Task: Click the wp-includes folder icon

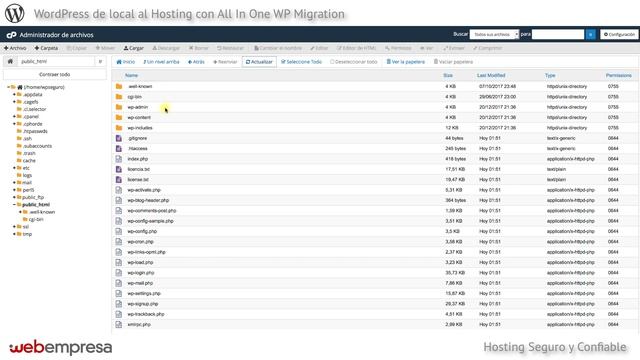Action: 119,128
